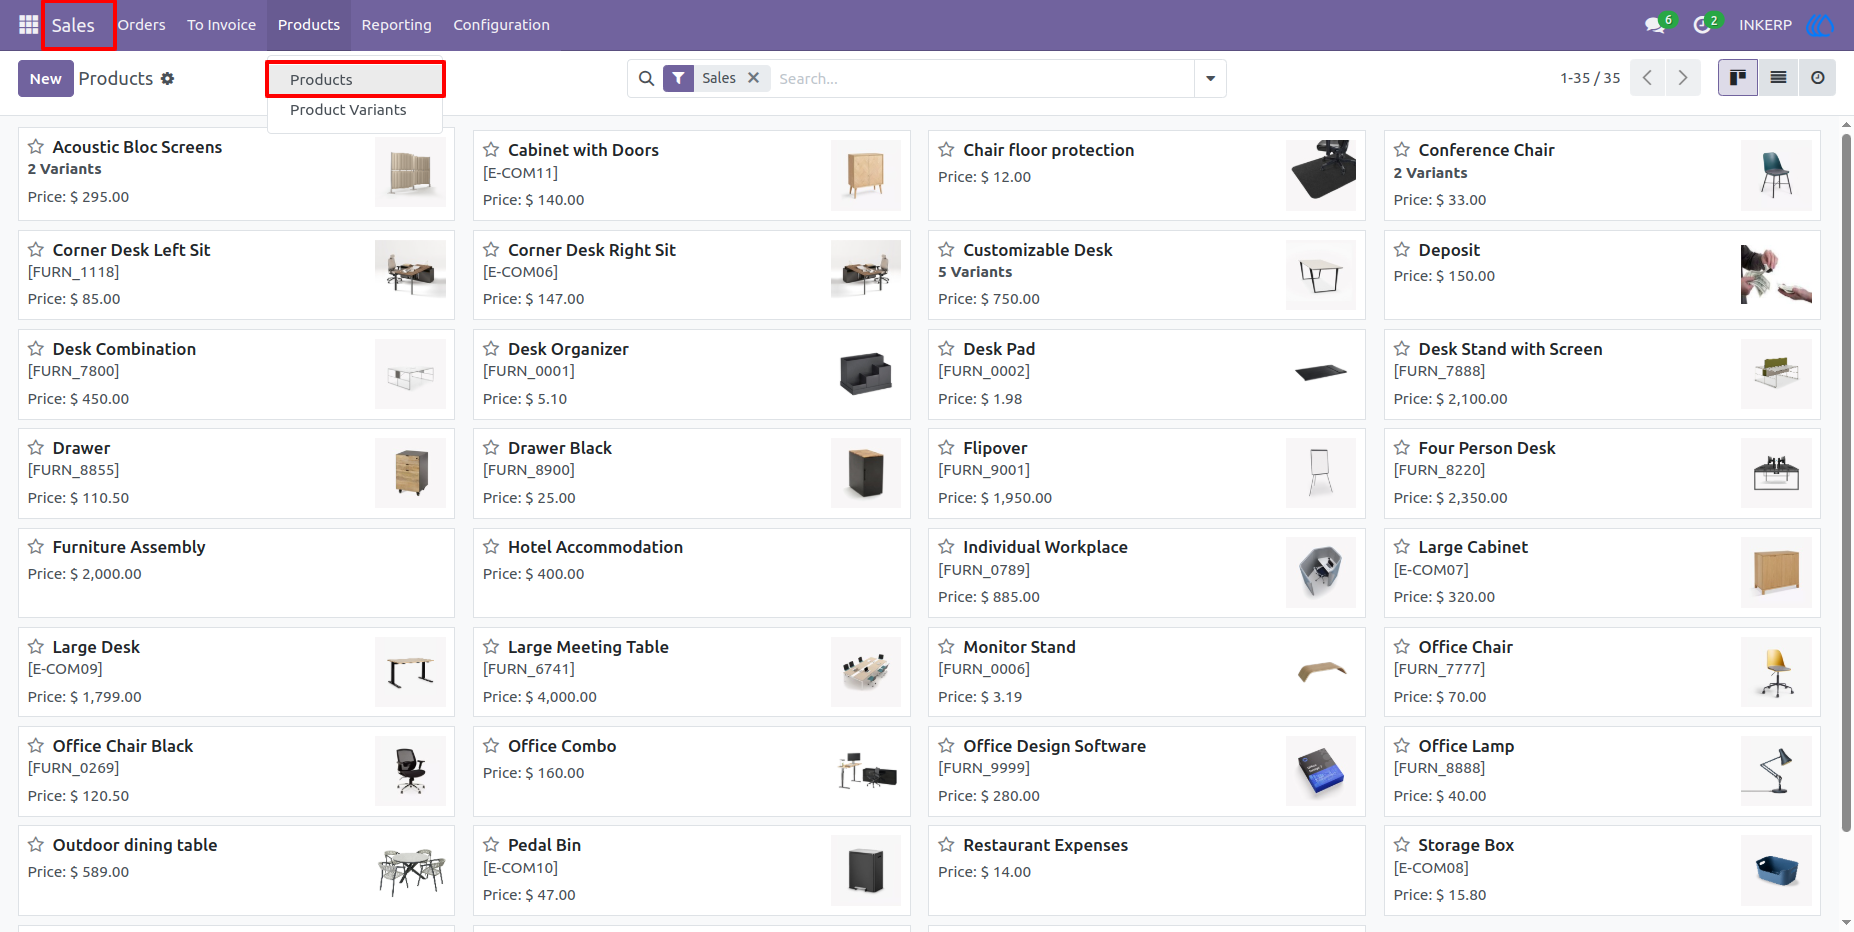Switch to Activity view clock icon

(1817, 78)
